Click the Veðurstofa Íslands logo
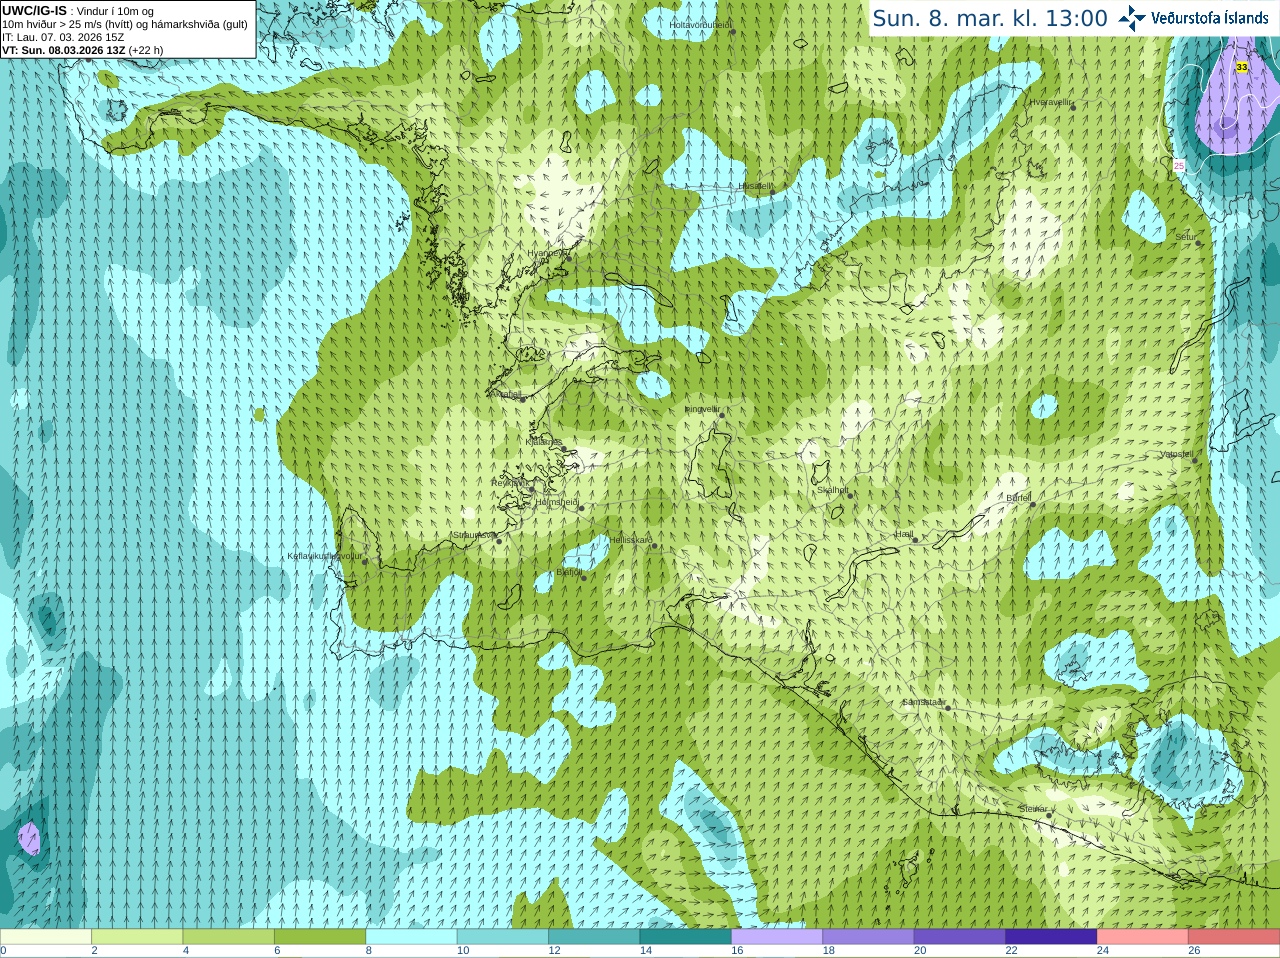1280x958 pixels. click(1193, 18)
